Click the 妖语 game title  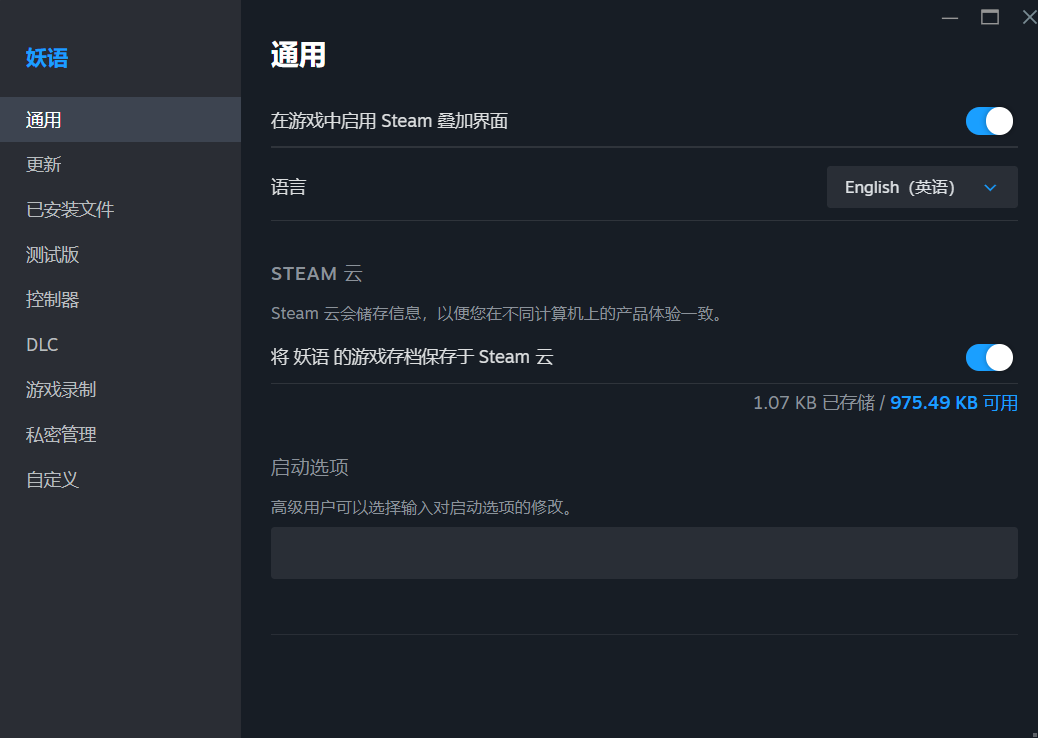(x=47, y=58)
